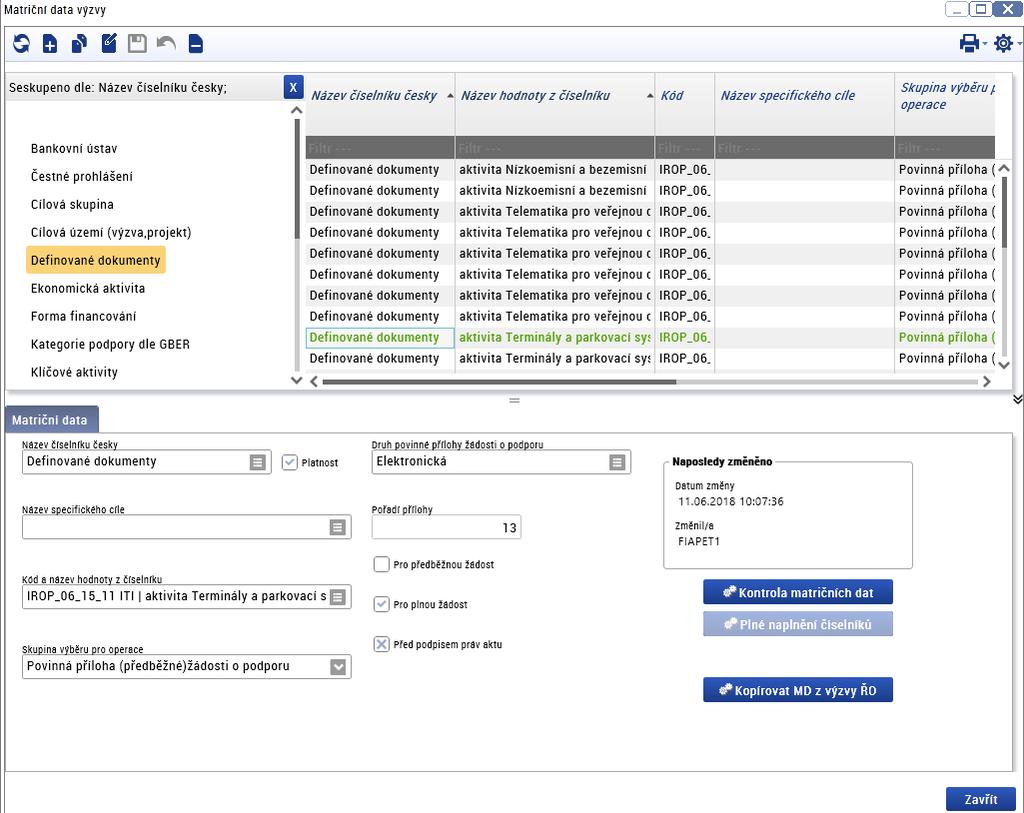Delete the record with the minus document icon
The height and width of the screenshot is (813, 1024).
195,44
